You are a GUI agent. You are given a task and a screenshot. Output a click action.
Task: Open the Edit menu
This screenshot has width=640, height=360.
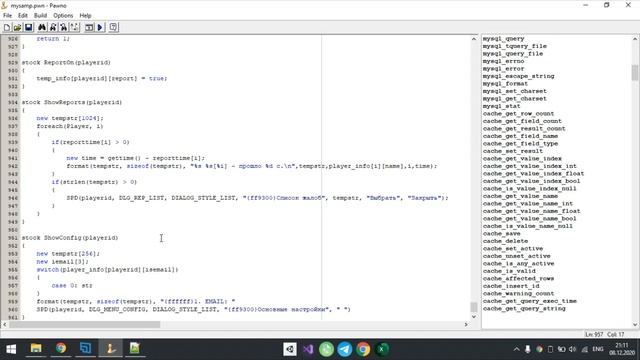pos(23,16)
